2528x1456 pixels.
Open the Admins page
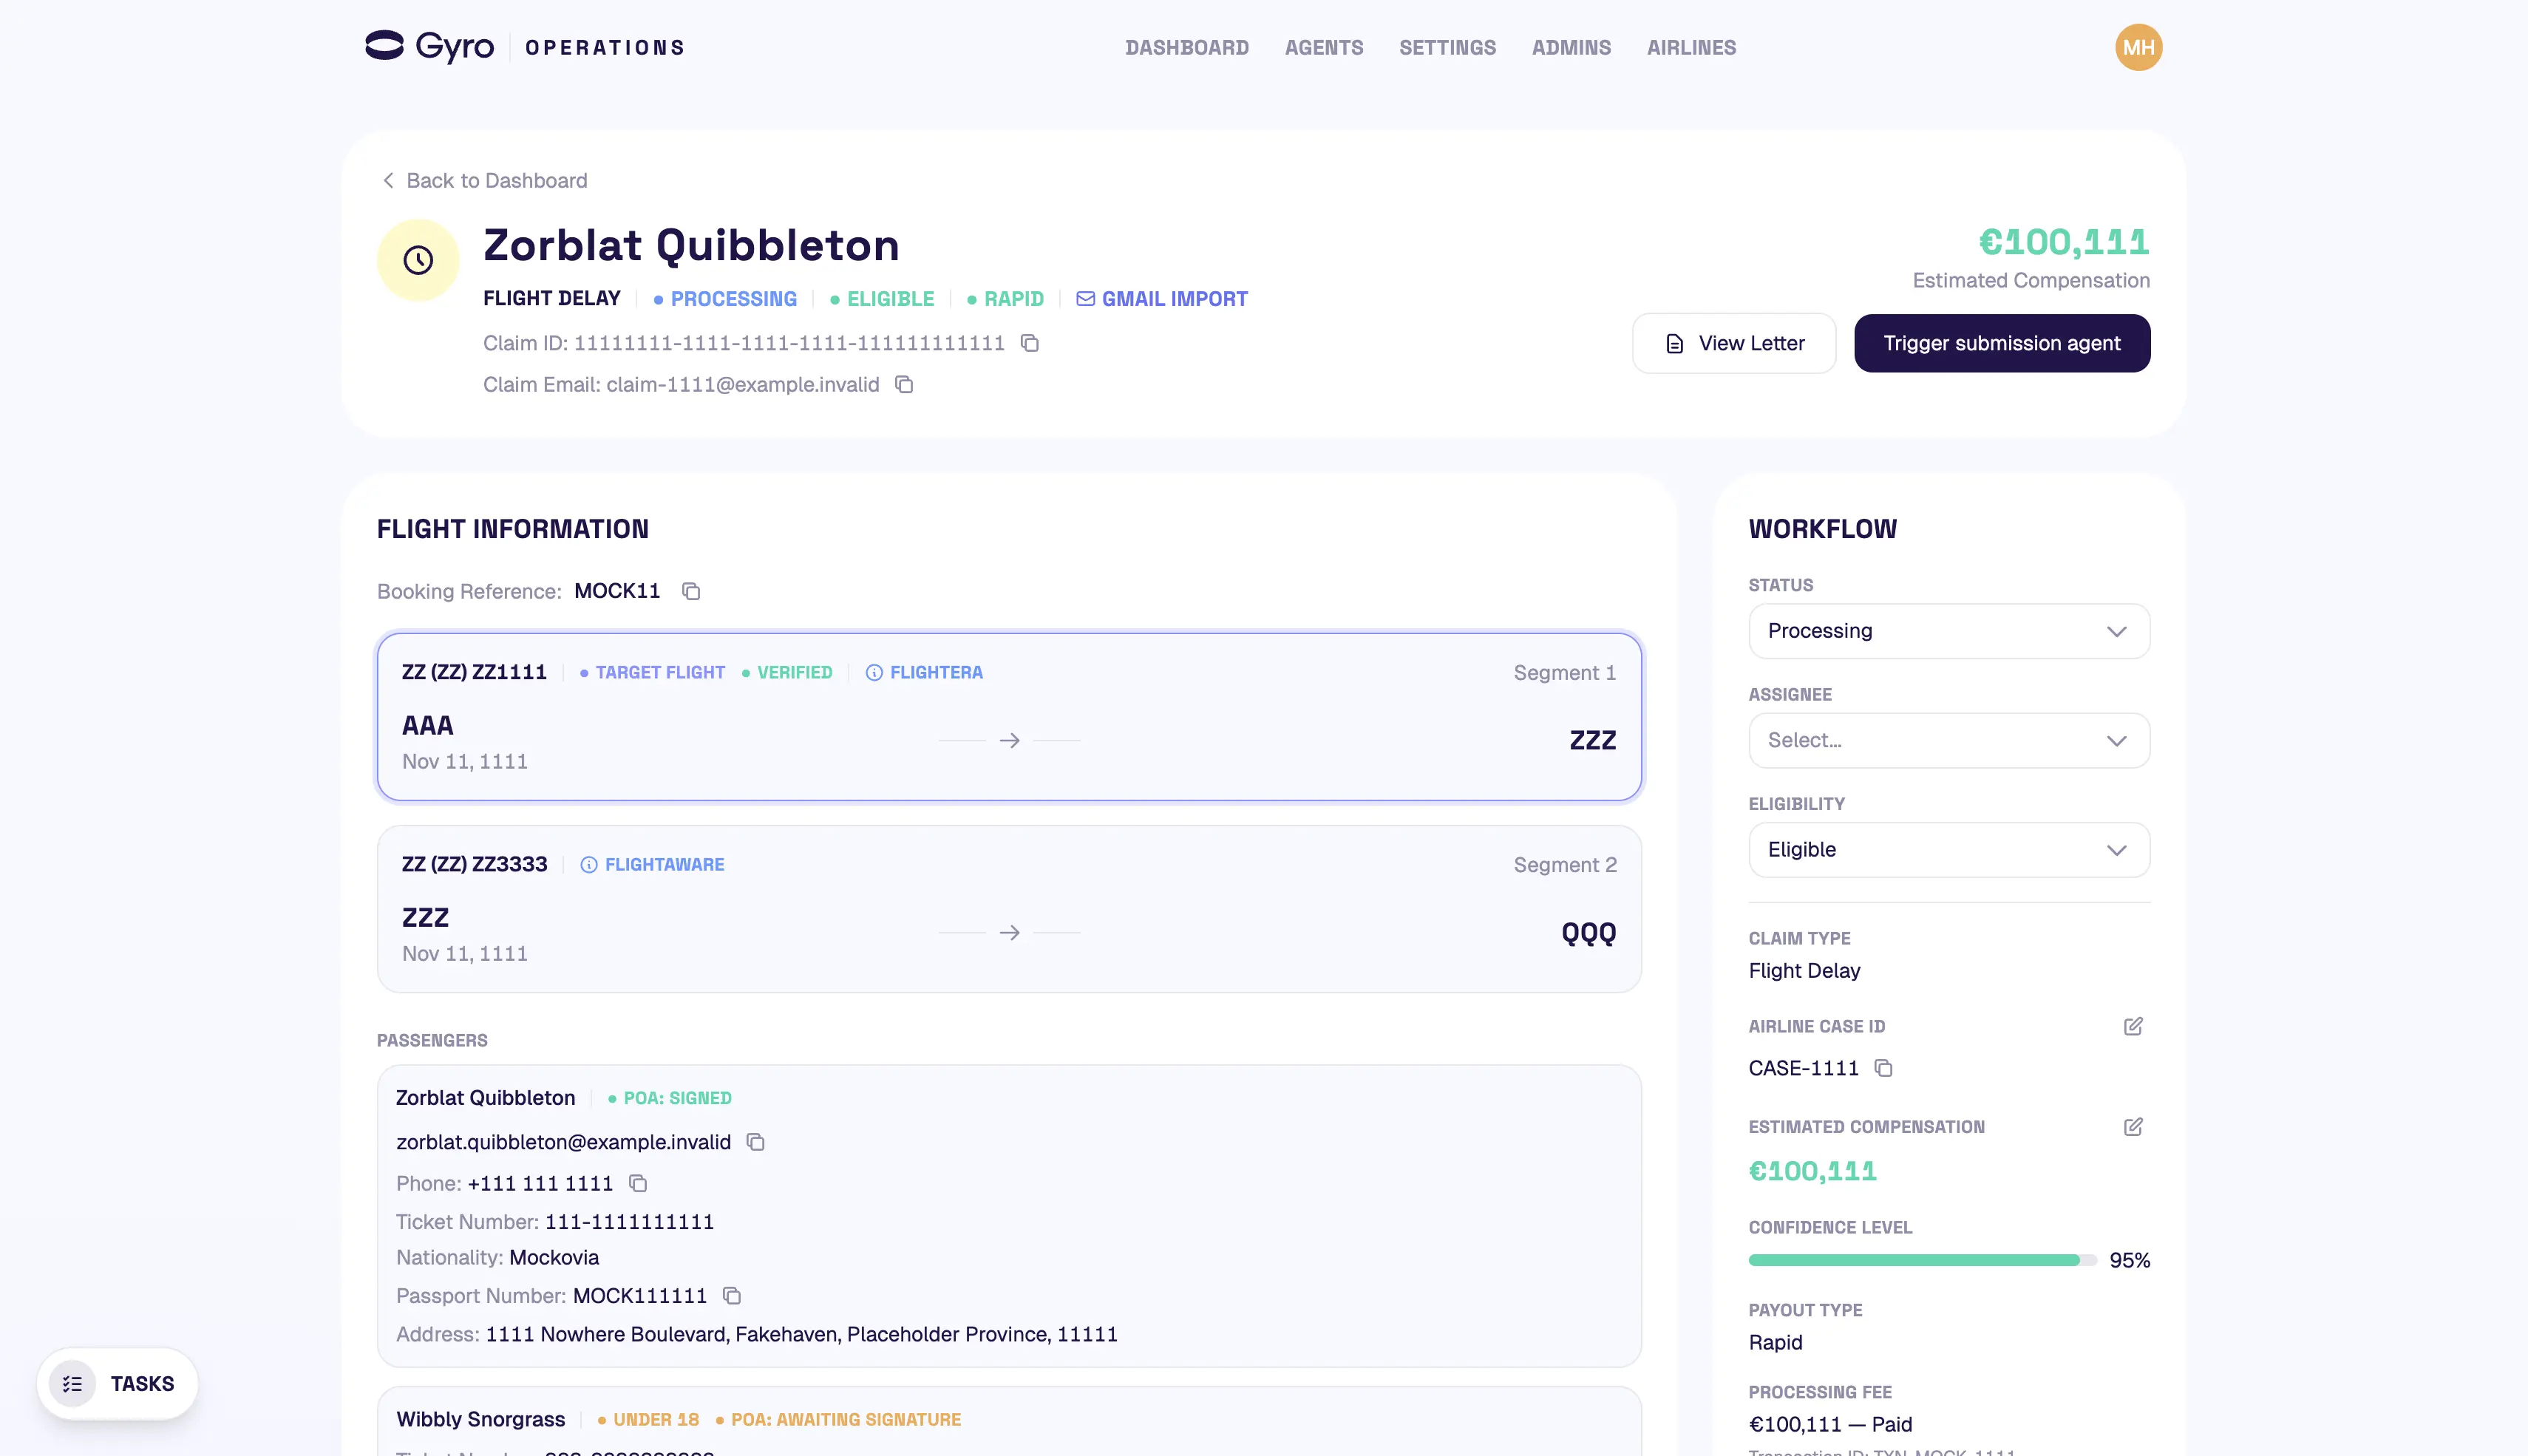click(x=1571, y=48)
